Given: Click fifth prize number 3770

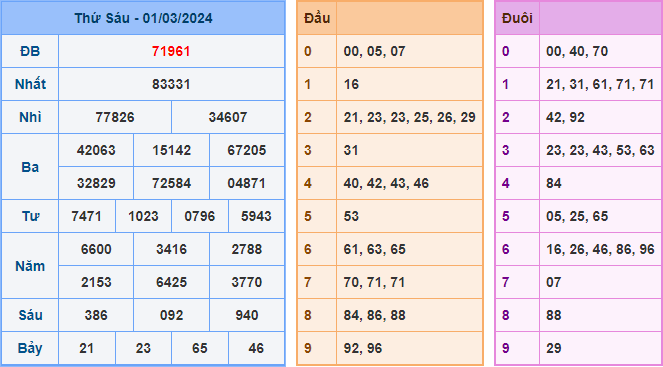Looking at the screenshot, I should click(247, 282).
